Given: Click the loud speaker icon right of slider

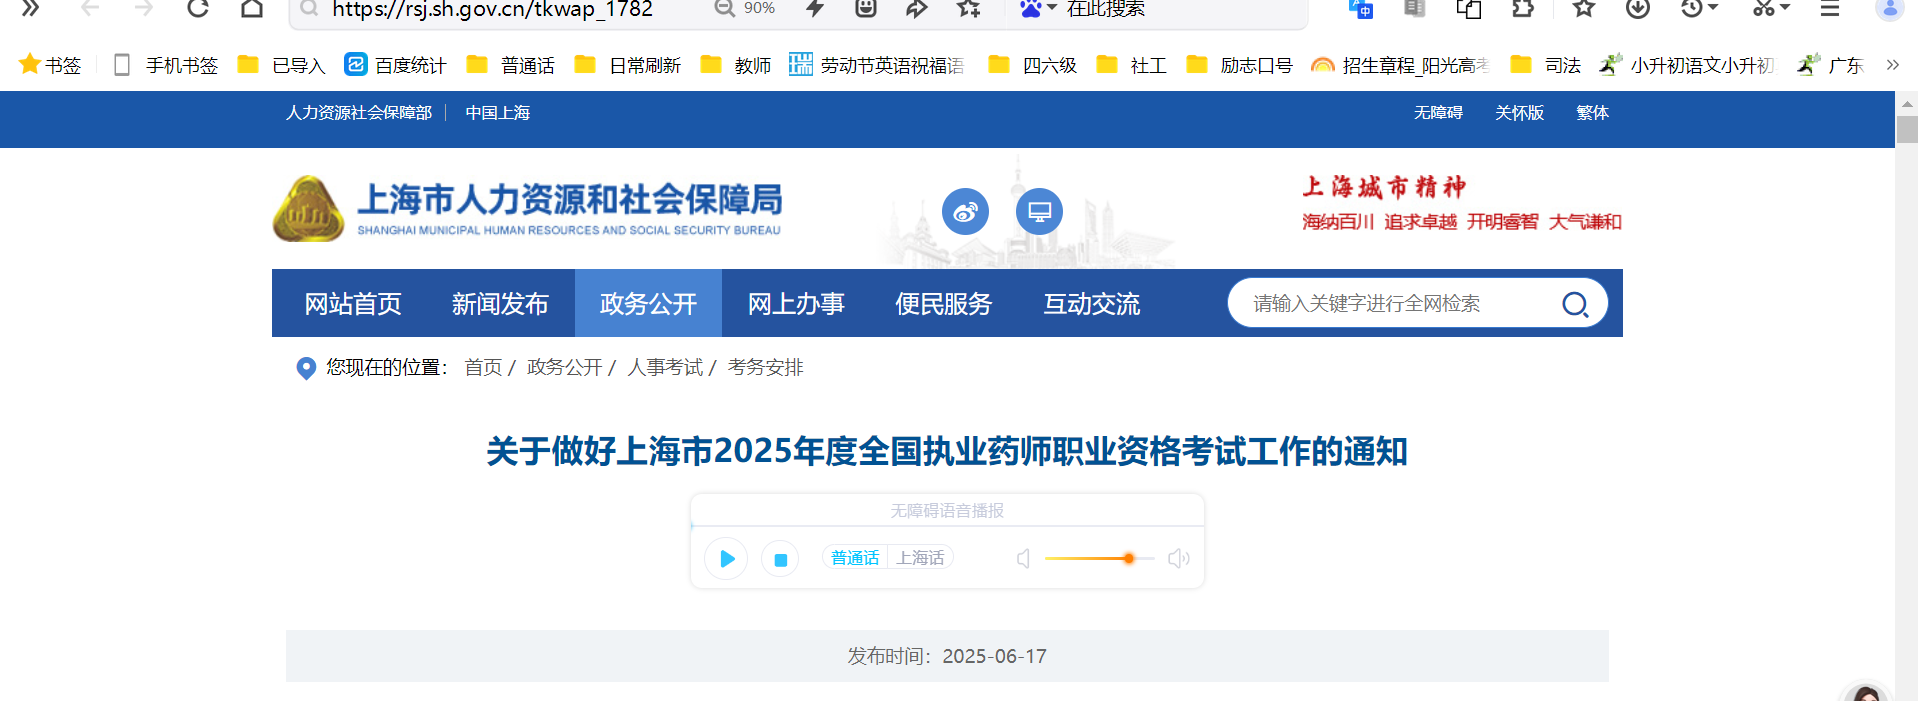Looking at the screenshot, I should pos(1179,559).
